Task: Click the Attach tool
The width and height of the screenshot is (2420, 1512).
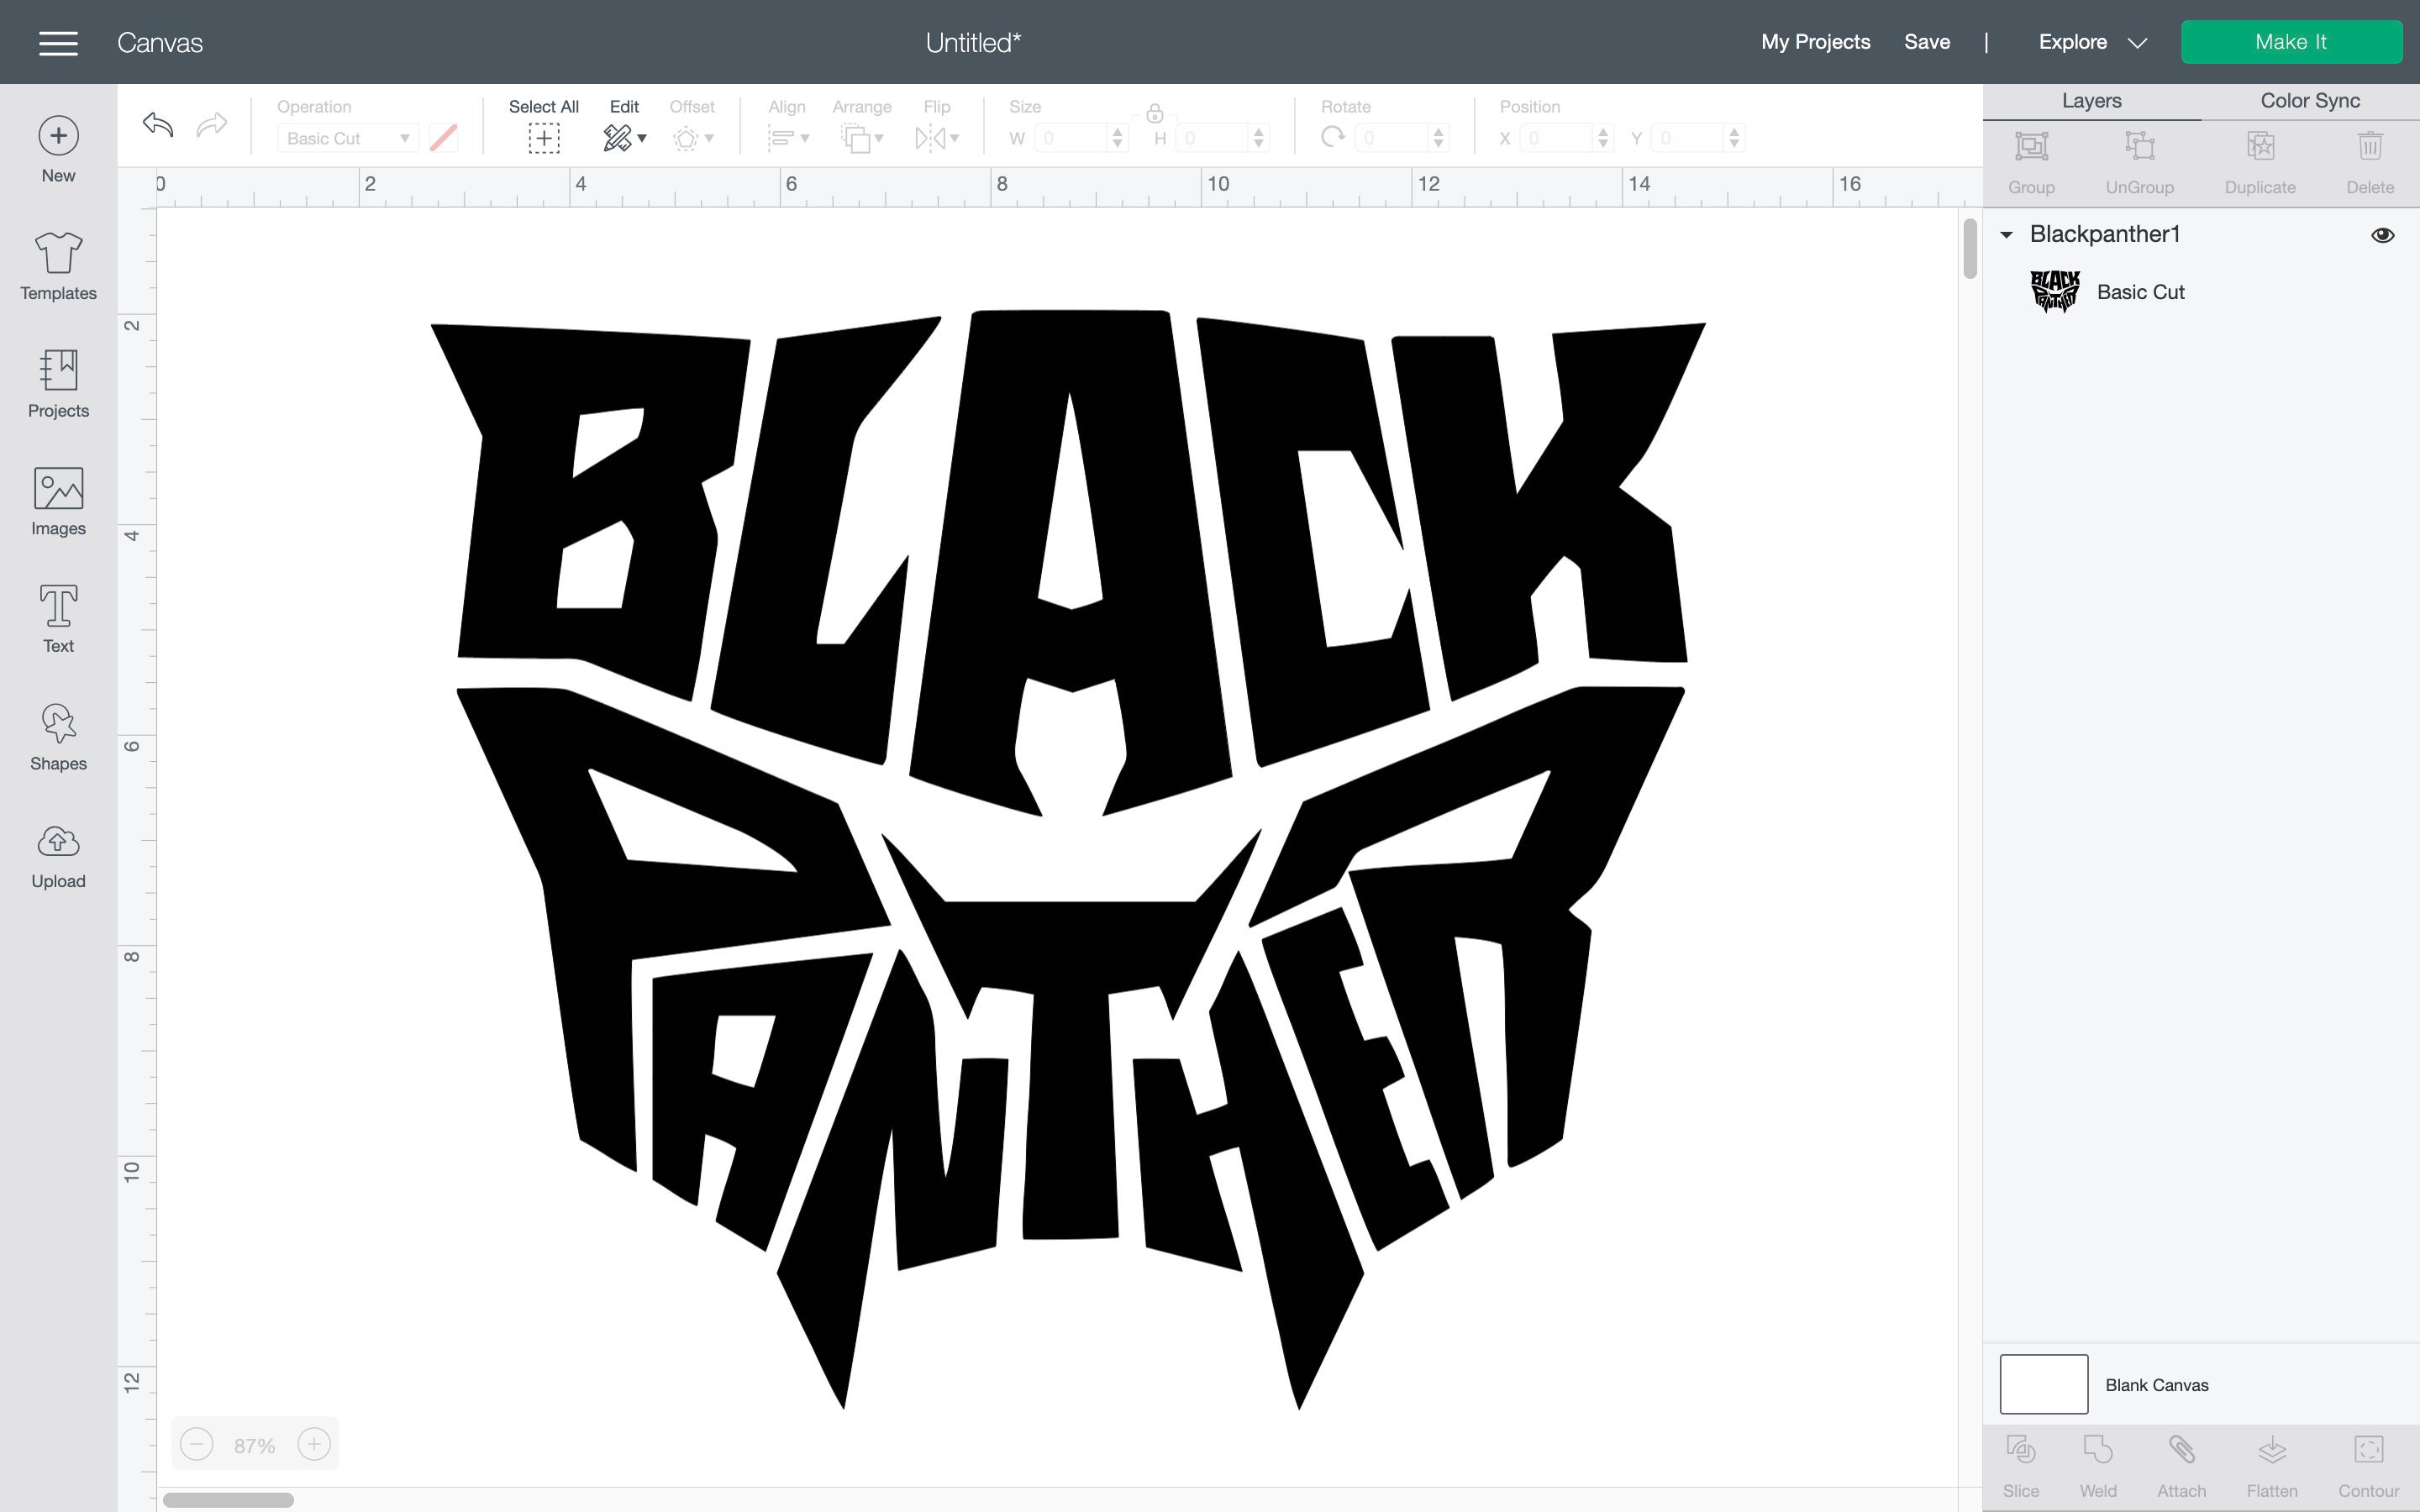Action: coord(2181,1465)
